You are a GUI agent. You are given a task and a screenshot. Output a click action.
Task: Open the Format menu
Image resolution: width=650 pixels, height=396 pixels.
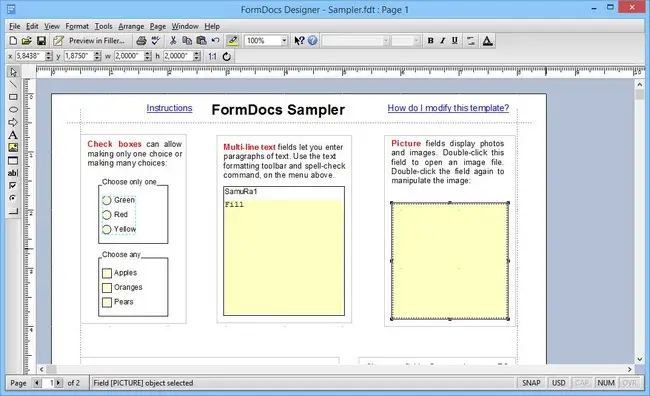coord(77,26)
